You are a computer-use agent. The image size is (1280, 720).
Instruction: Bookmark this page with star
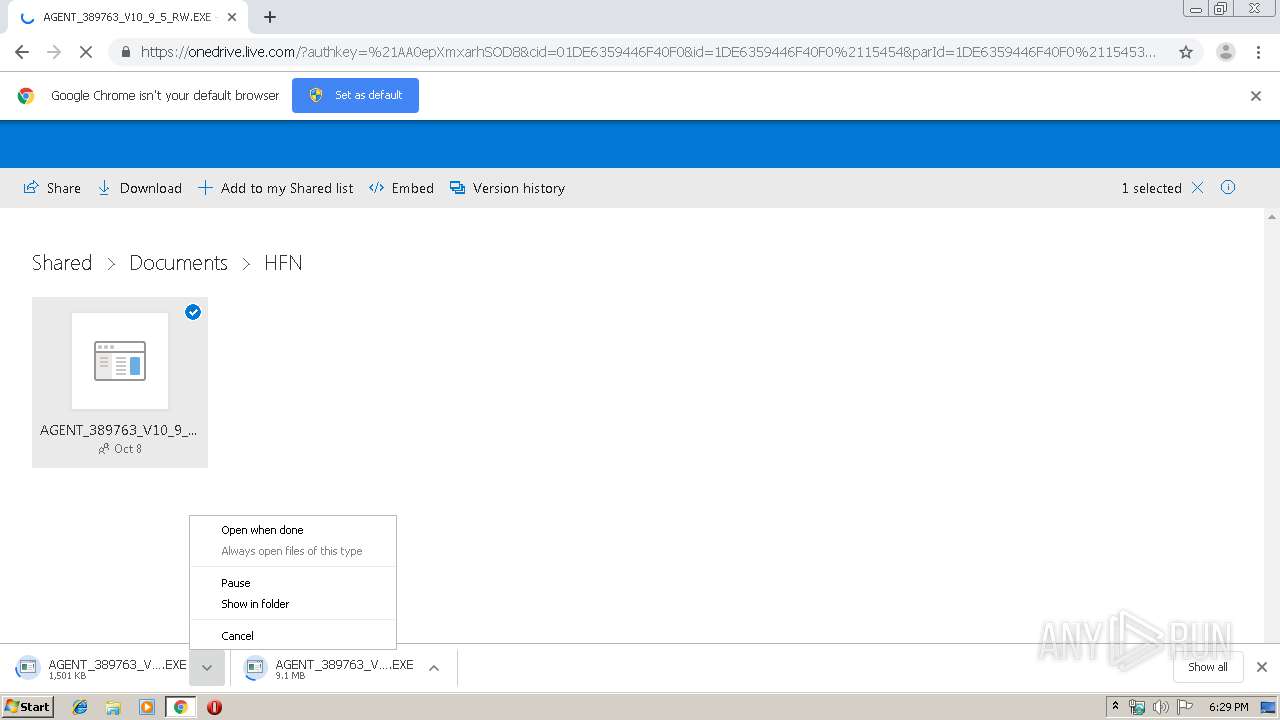[1186, 52]
